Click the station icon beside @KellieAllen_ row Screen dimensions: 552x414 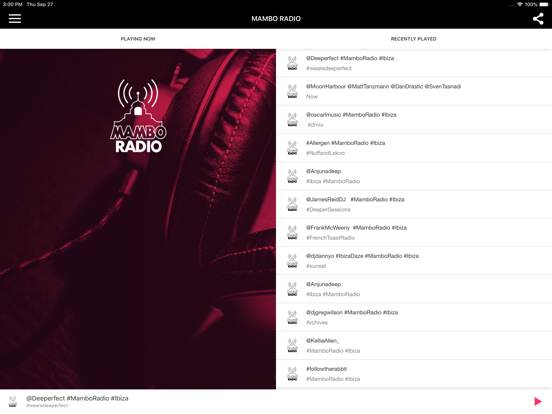click(292, 345)
